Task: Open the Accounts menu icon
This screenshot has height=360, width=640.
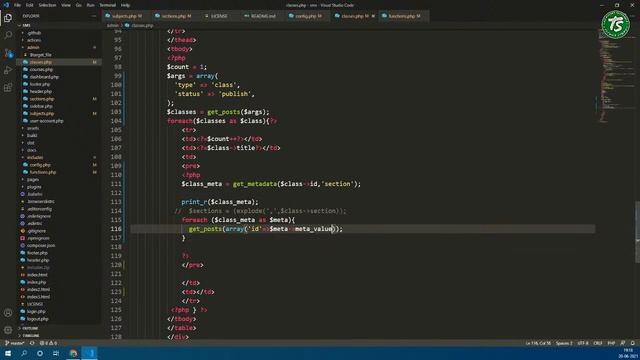Action: (x=8, y=313)
